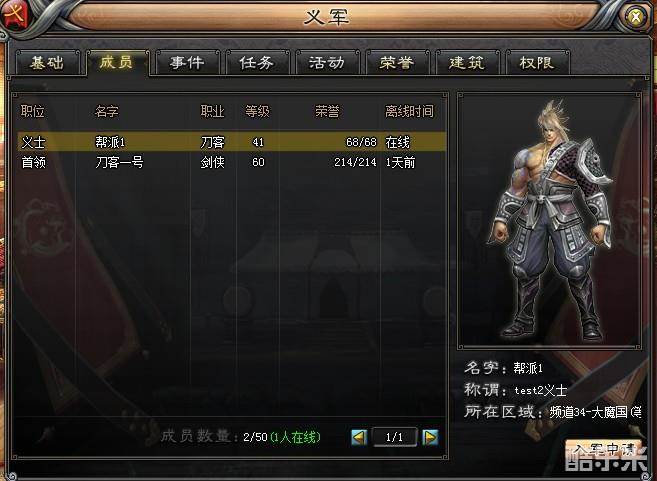The image size is (657, 481).
Task: Switch to the 任务 tab
Action: coord(257,63)
